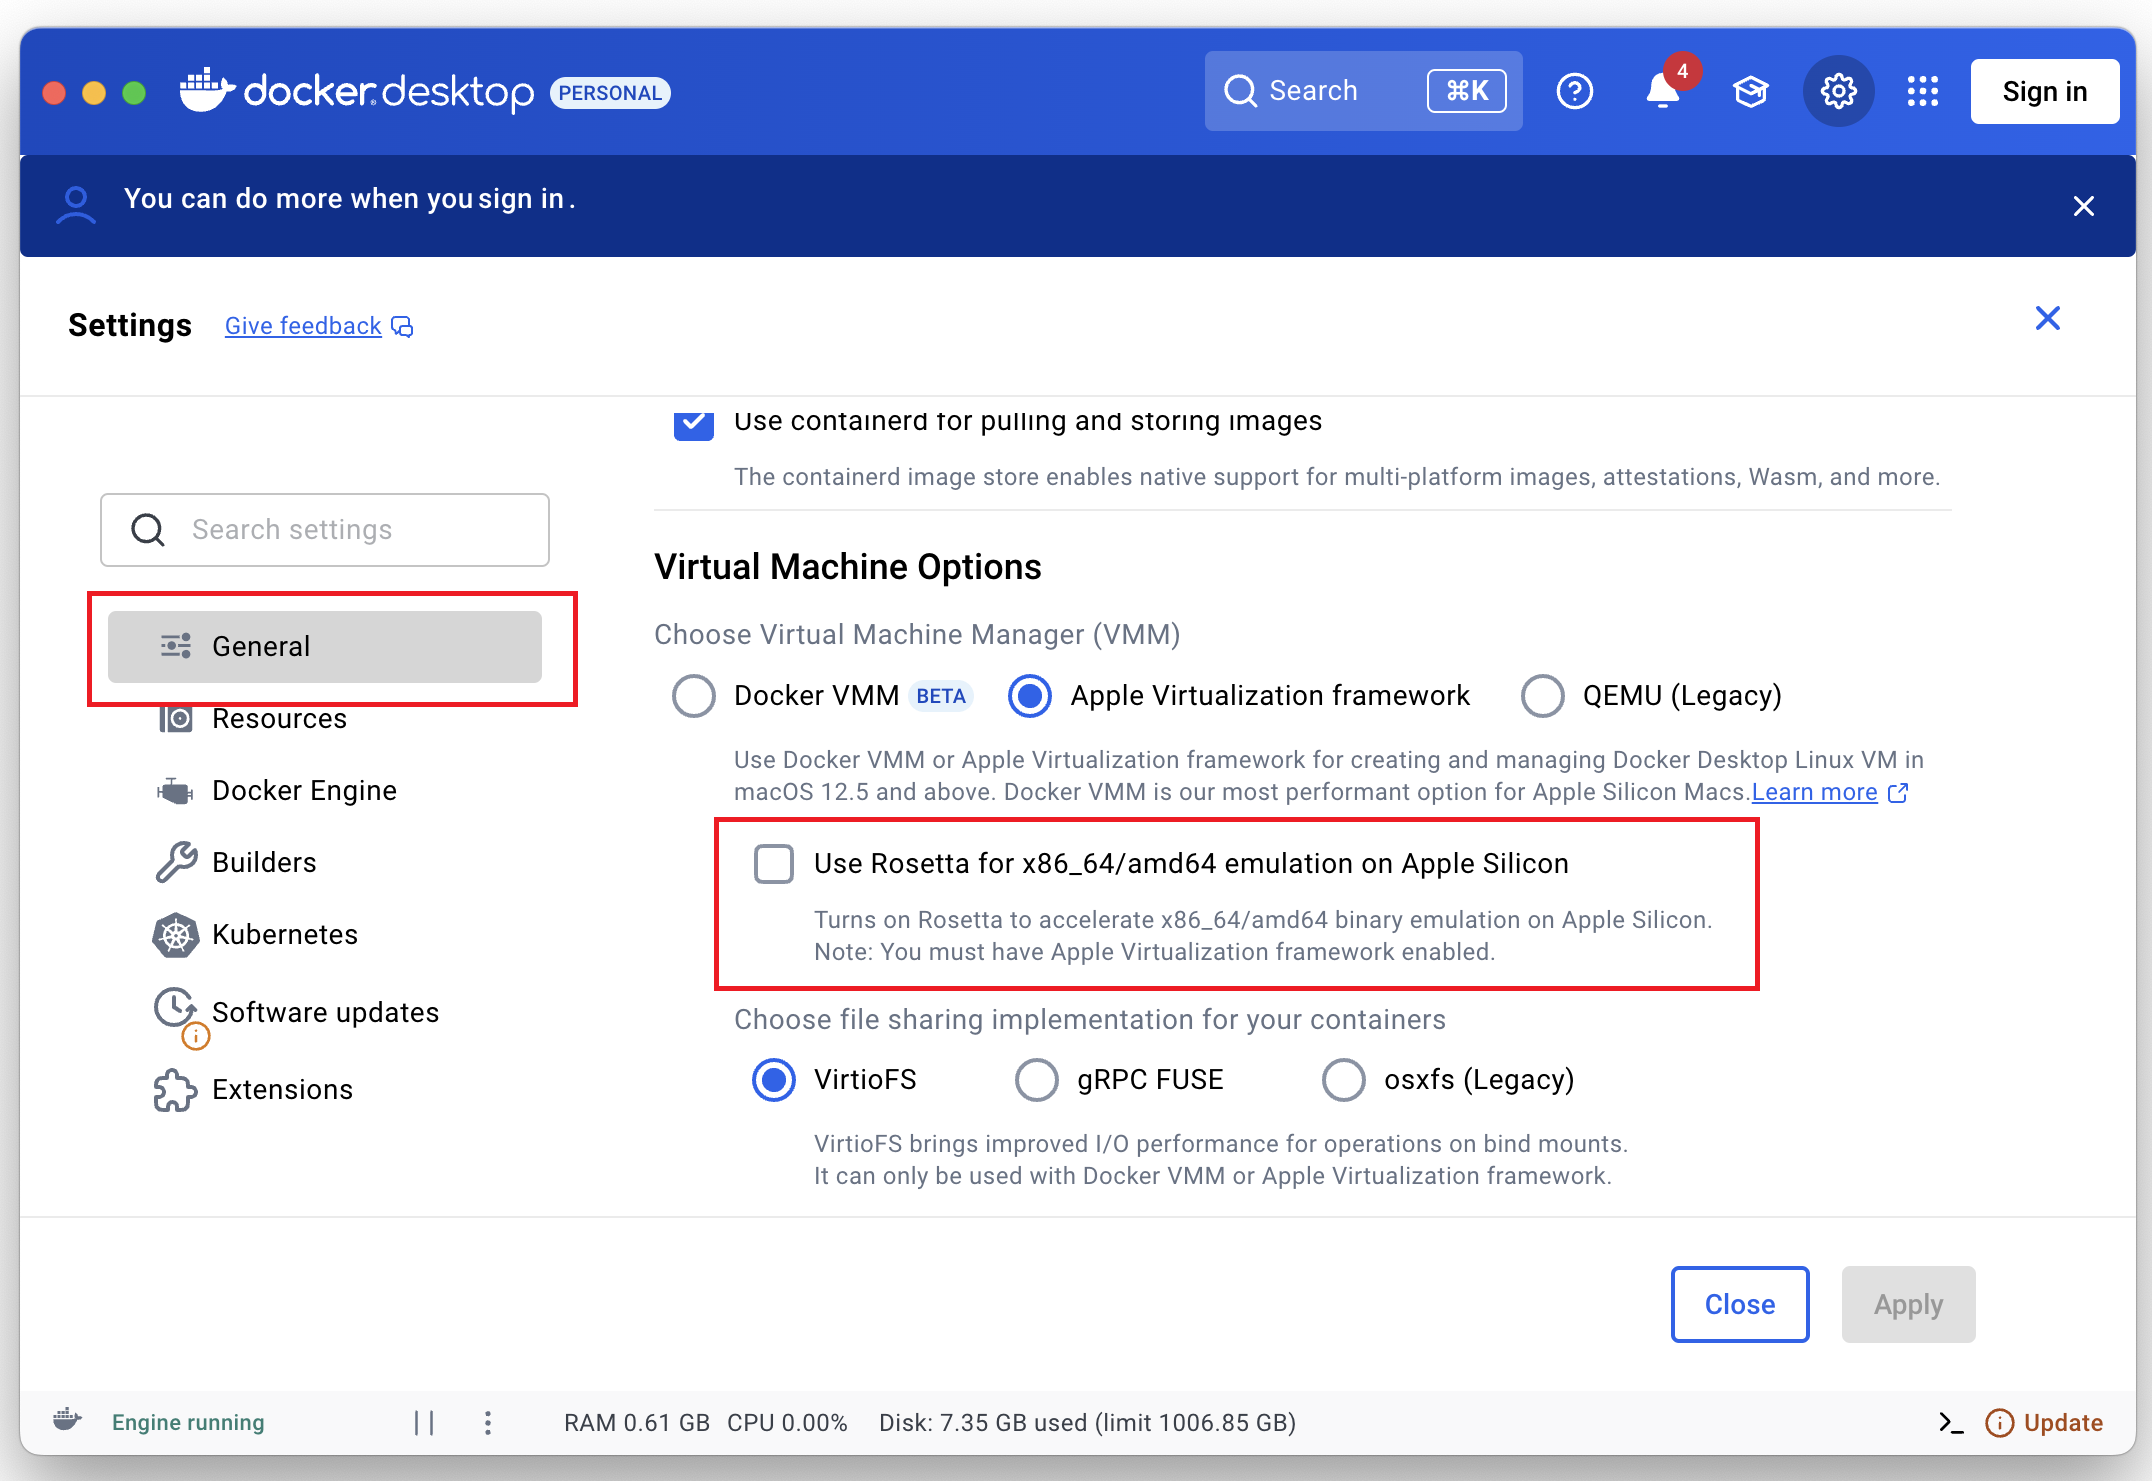Click the Update info icon in status bar

point(1999,1422)
